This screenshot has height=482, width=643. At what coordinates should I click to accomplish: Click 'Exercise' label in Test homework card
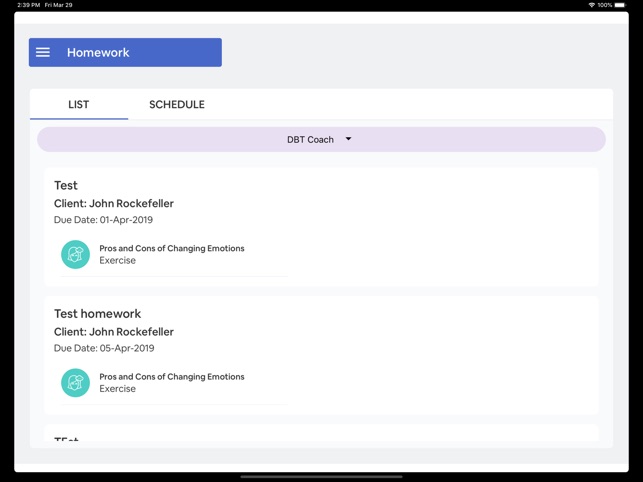click(x=117, y=389)
